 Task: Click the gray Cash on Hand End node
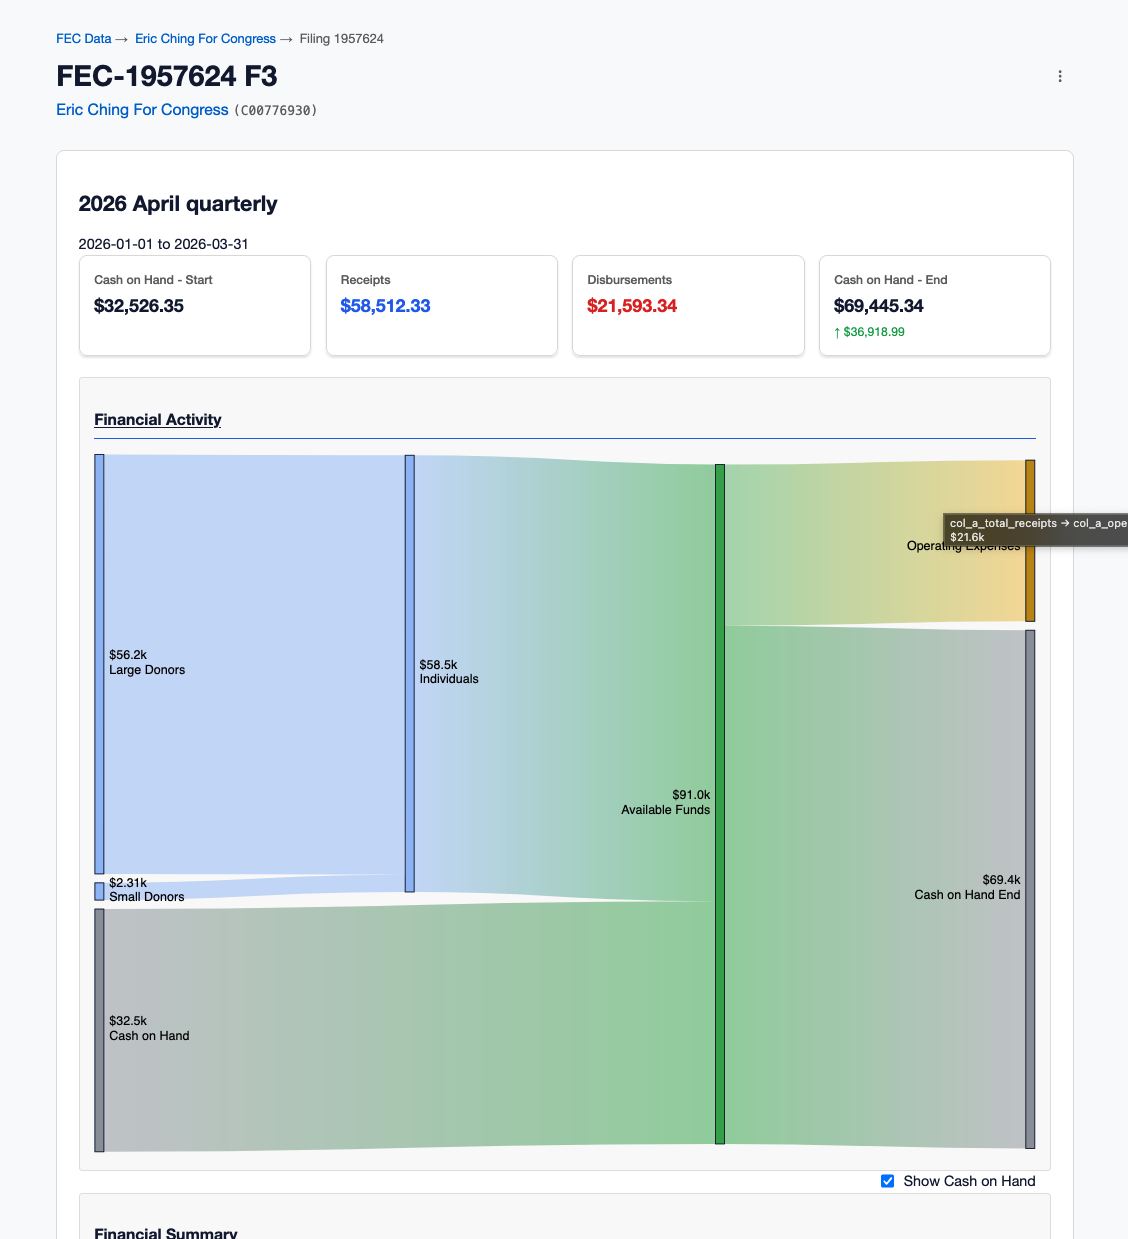coord(1030,889)
